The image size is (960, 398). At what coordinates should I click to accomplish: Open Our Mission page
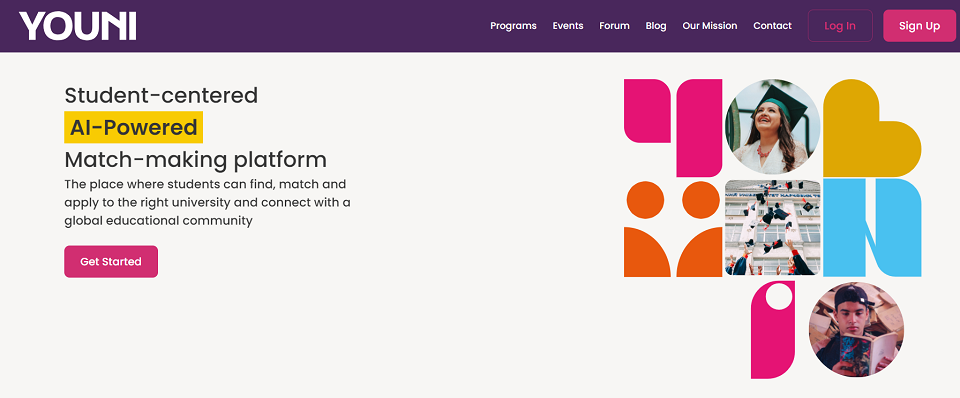tap(710, 26)
